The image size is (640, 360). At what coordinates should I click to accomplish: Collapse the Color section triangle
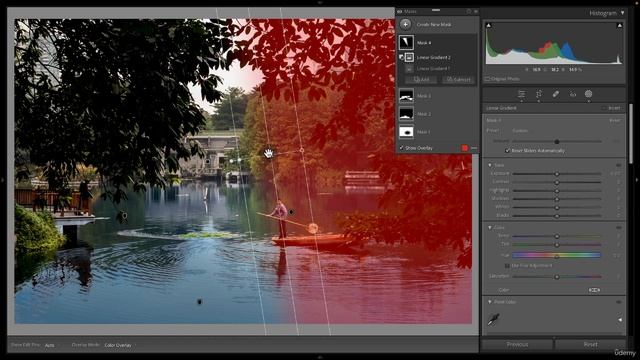pos(490,227)
